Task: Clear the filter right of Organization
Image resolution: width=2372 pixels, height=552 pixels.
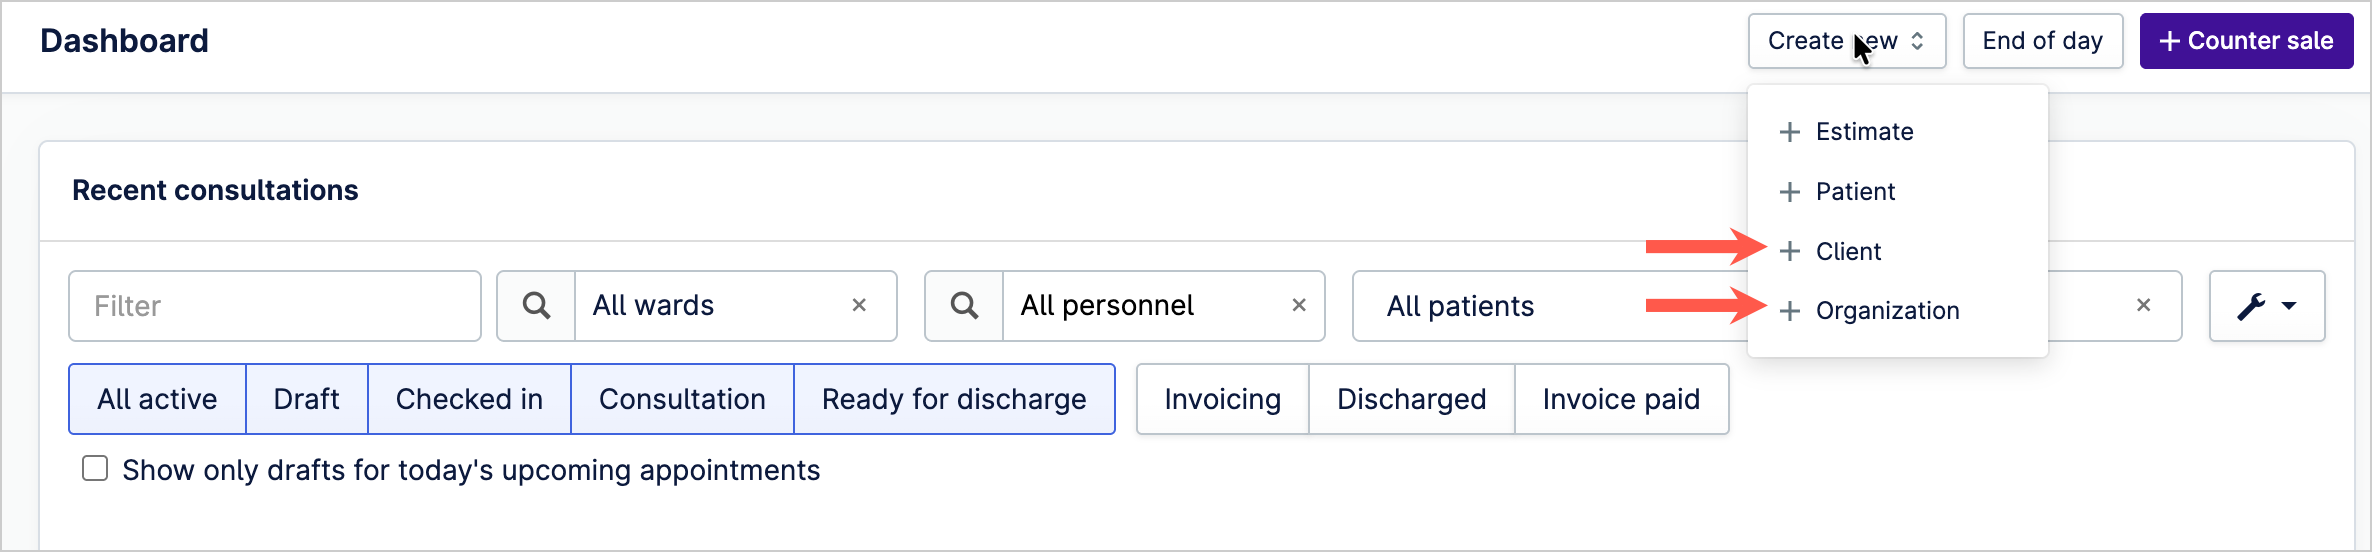Action: 2143,305
